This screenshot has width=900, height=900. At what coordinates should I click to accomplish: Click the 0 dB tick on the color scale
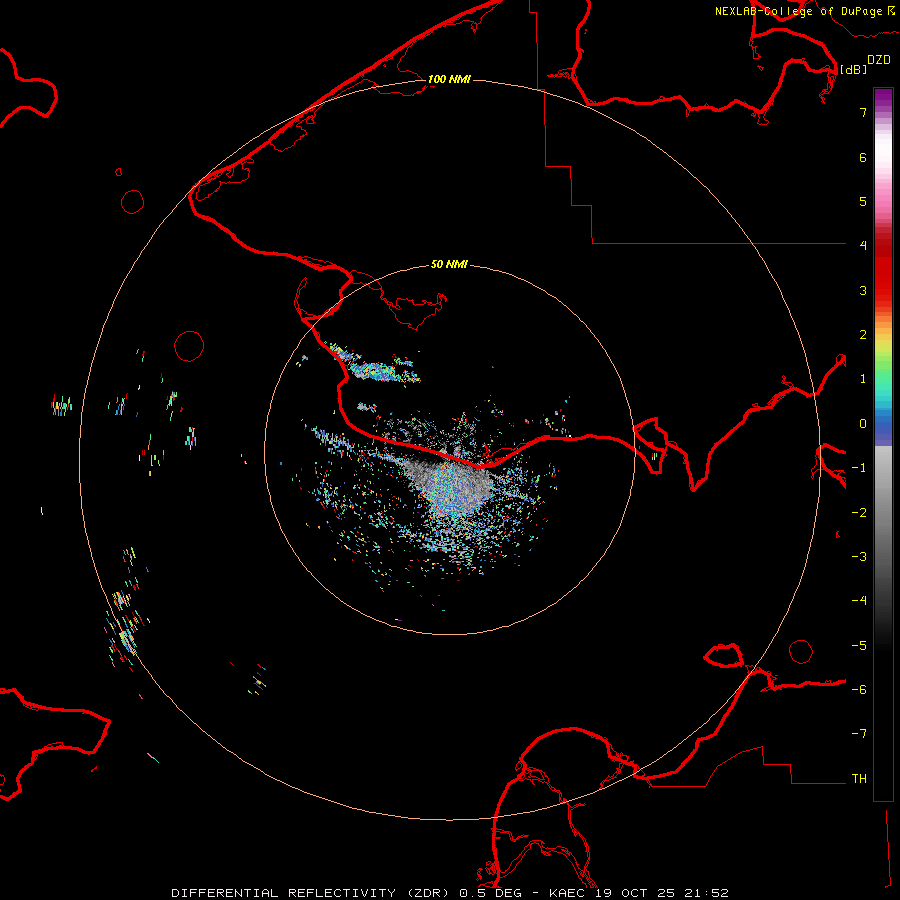(863, 424)
